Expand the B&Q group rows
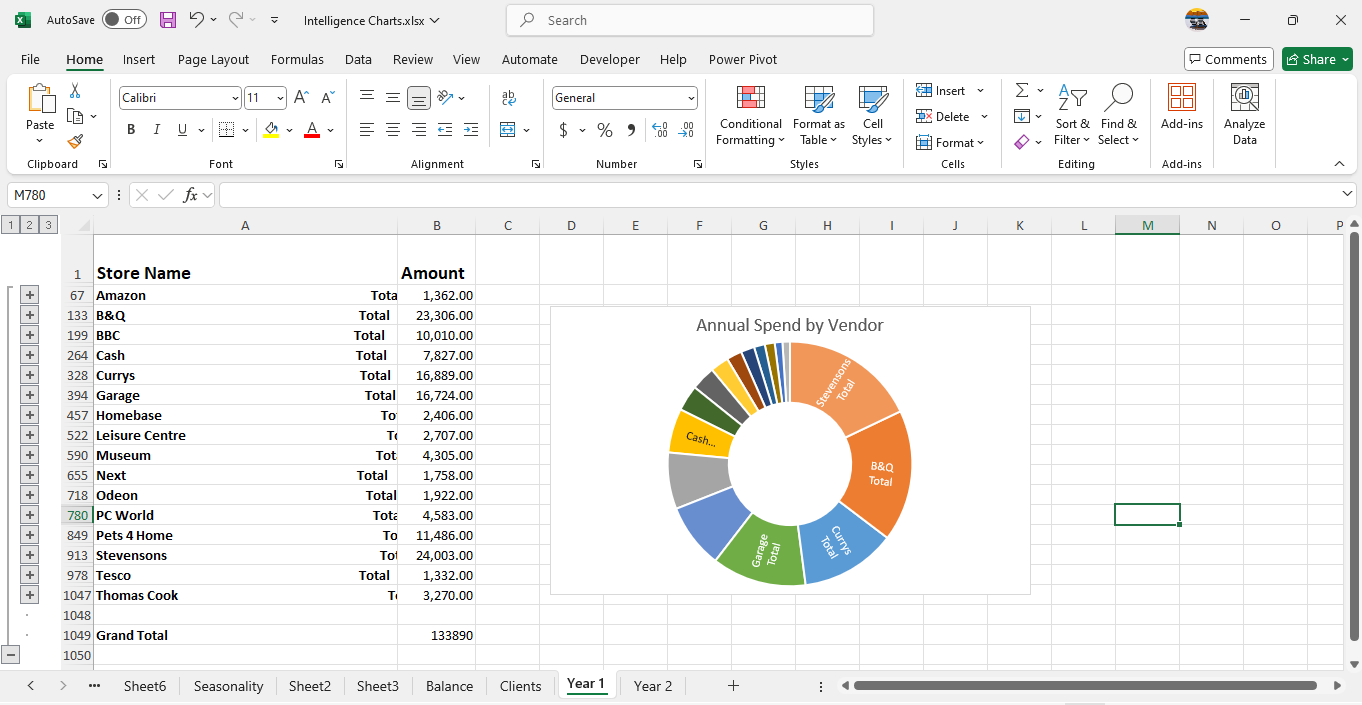The height and width of the screenshot is (705, 1362). pos(30,315)
